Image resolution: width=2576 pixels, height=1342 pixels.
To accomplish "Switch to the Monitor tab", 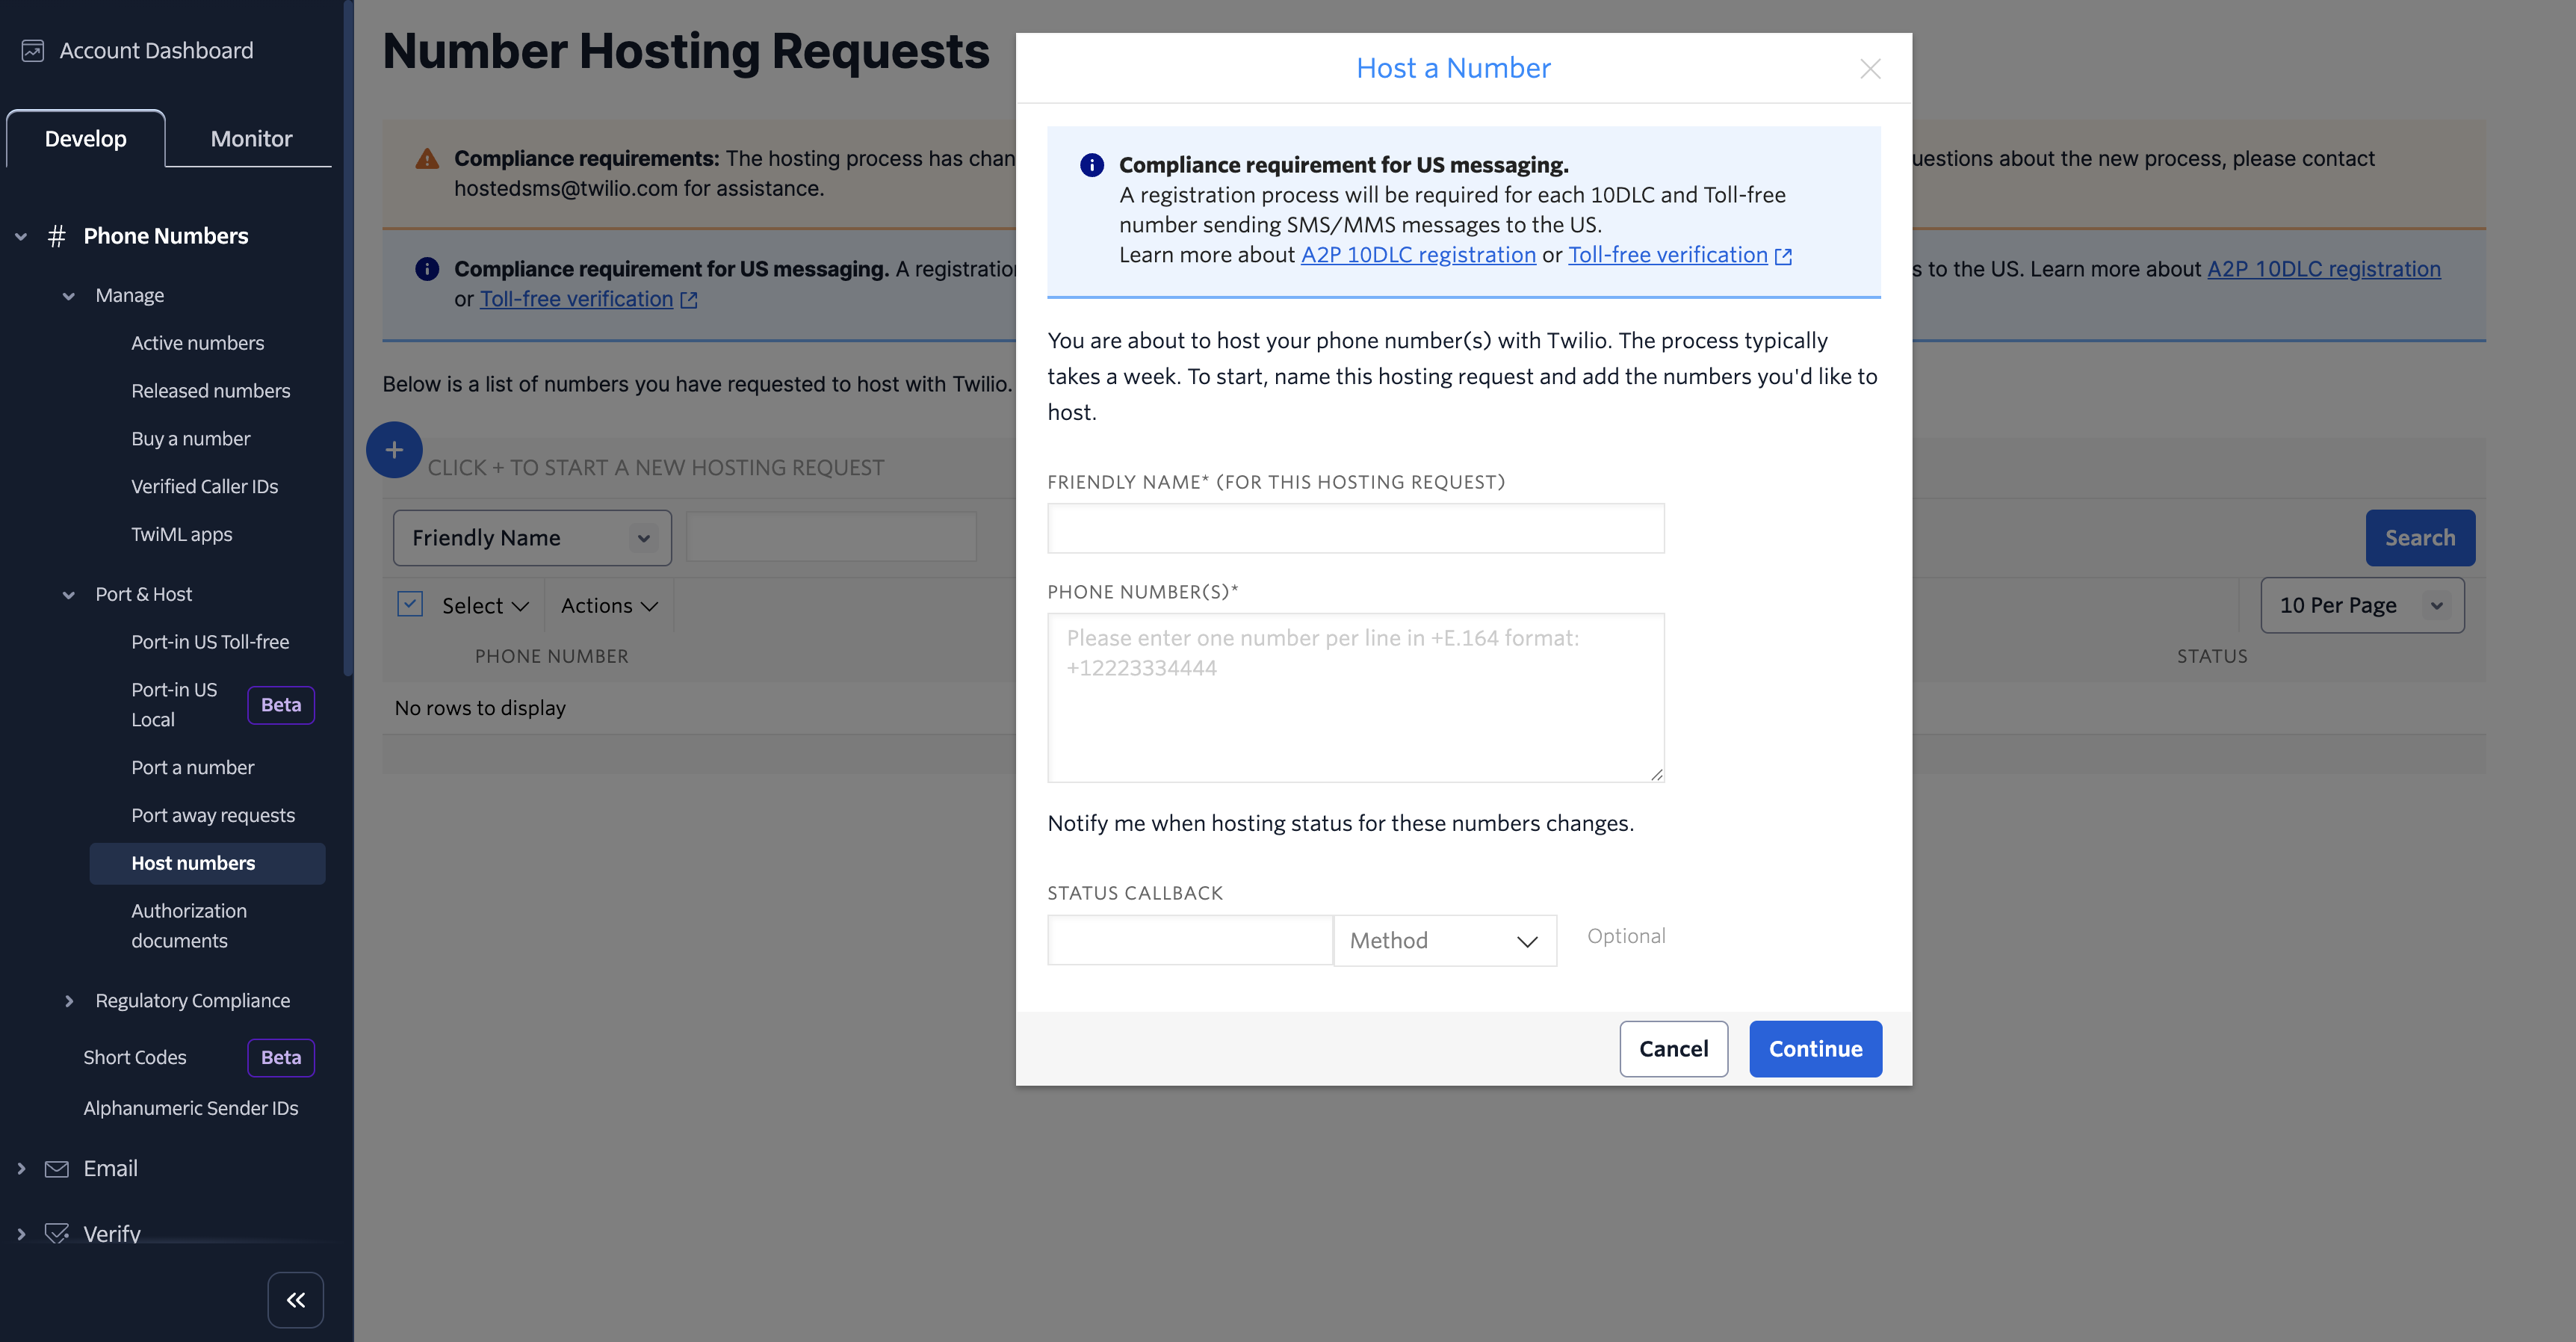I will 251,138.
